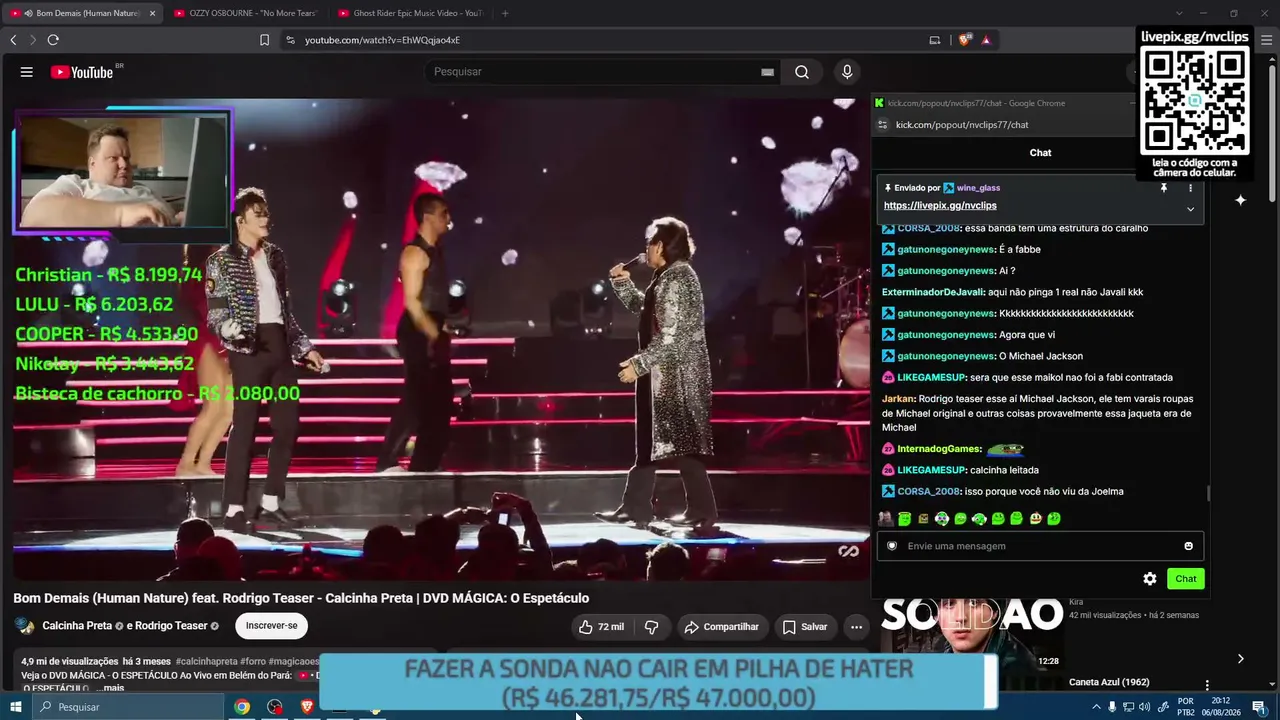Open site info icon in the address bar
Screen dimensions: 1280x720
point(290,40)
